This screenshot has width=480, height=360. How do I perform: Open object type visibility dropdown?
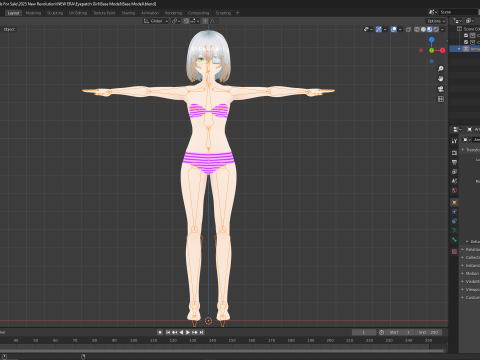pos(368,29)
